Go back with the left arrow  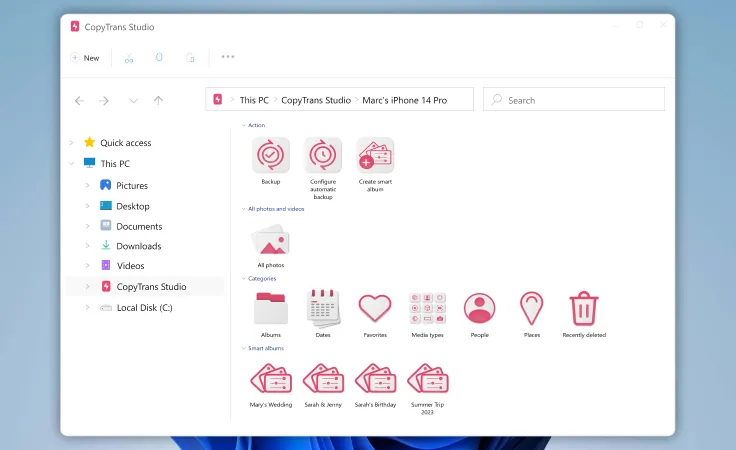coord(79,100)
